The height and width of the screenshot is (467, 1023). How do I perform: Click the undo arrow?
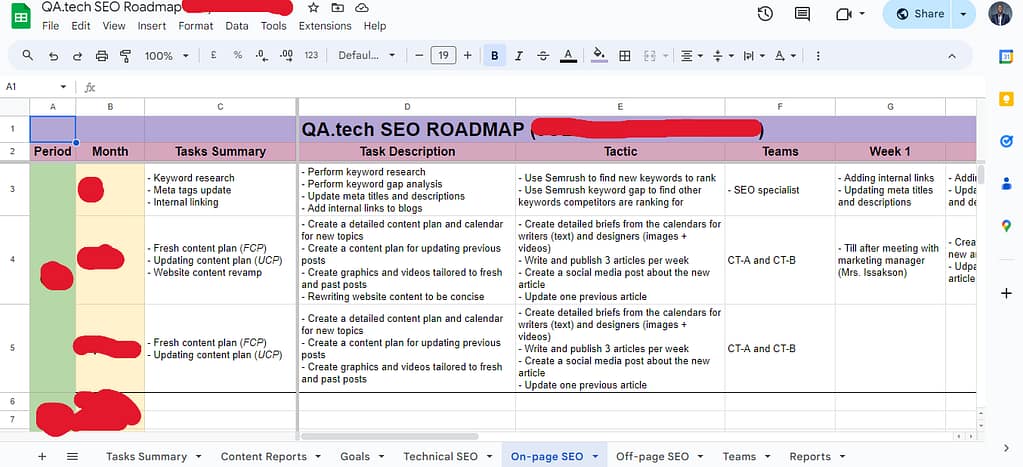click(x=53, y=56)
